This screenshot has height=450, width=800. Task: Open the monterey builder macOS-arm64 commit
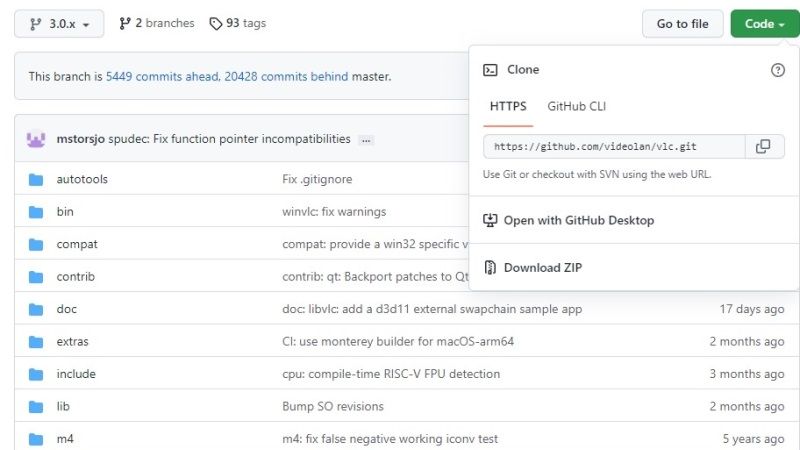[398, 341]
